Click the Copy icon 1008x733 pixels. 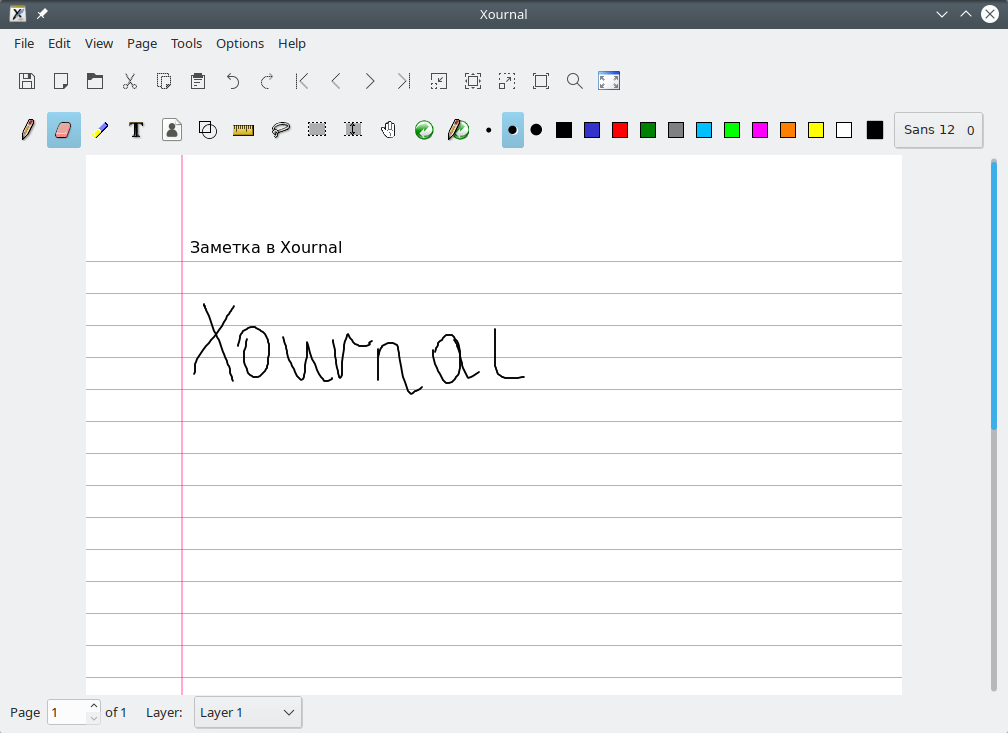click(164, 81)
